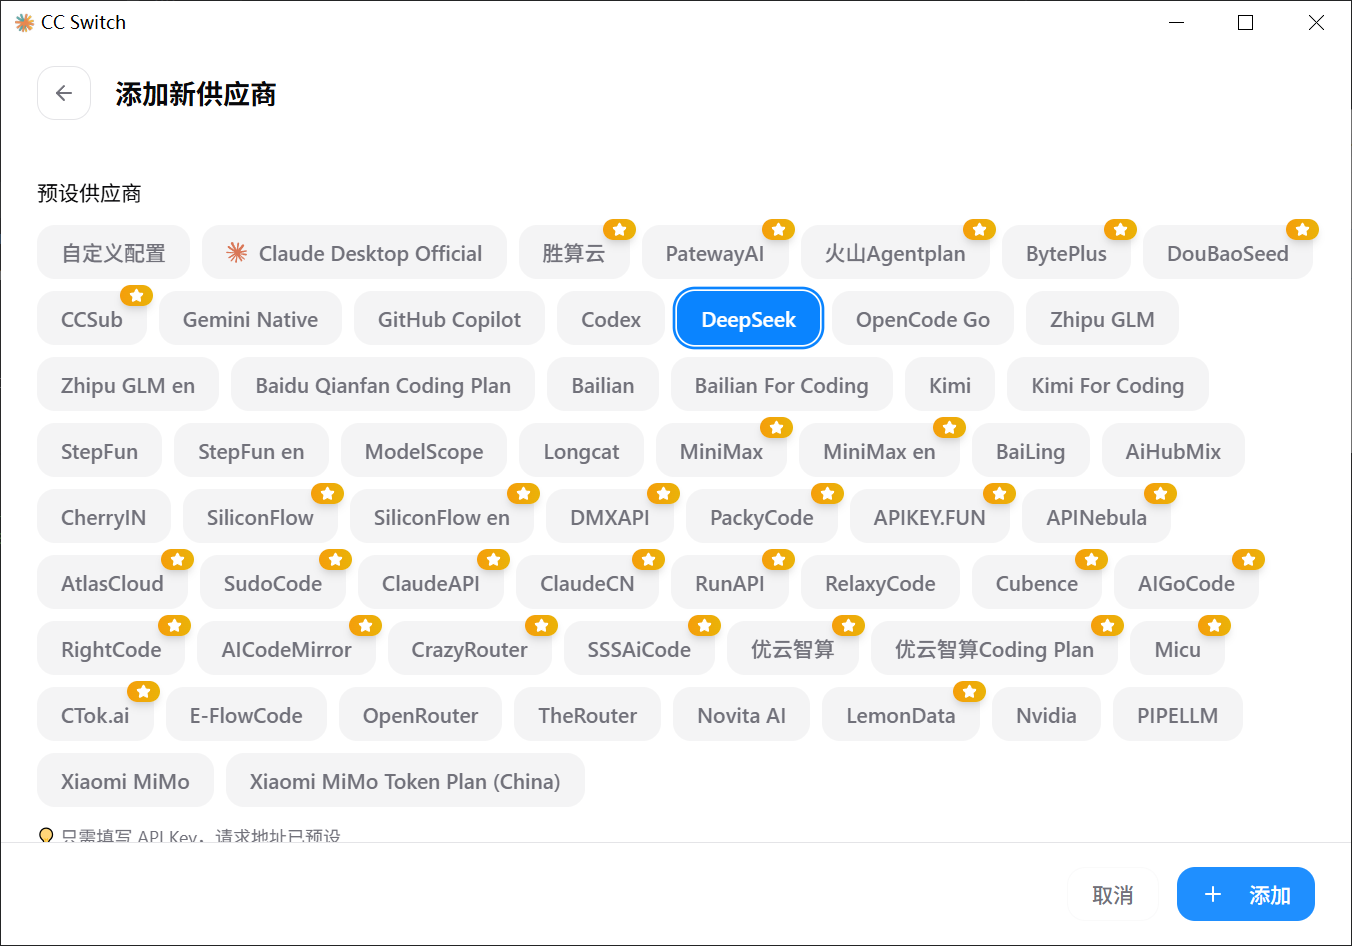Screen dimensions: 1352x946
Task: Select the RunAPI preset
Action: click(x=730, y=583)
